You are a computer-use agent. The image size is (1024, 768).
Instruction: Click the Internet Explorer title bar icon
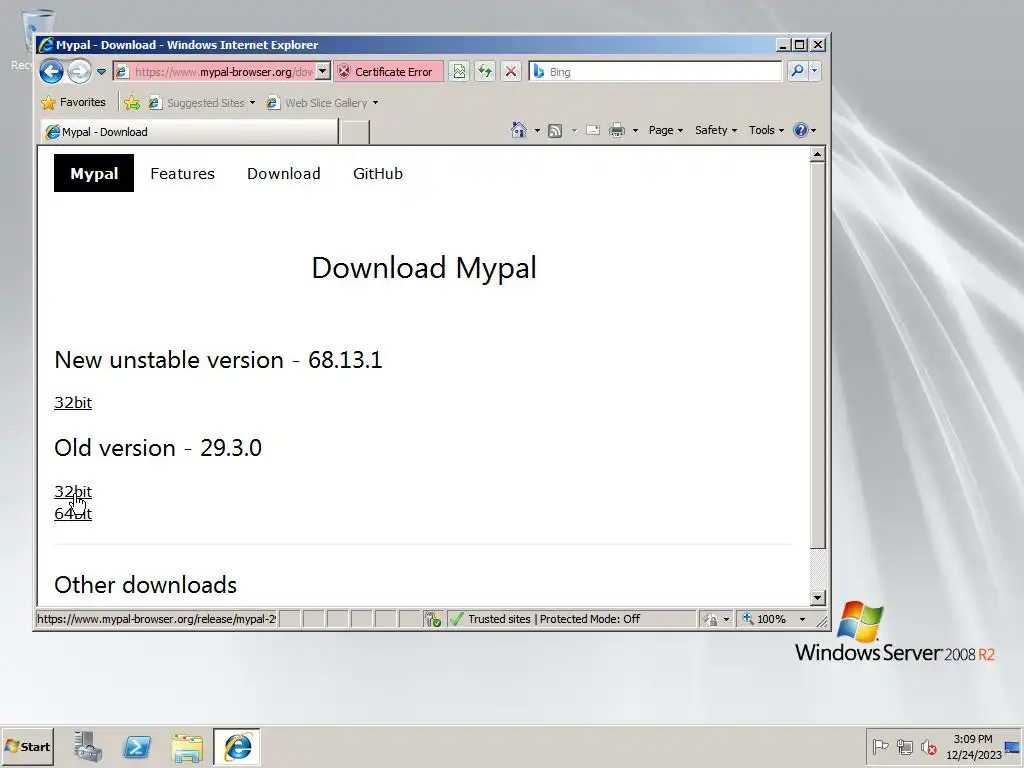click(x=46, y=45)
